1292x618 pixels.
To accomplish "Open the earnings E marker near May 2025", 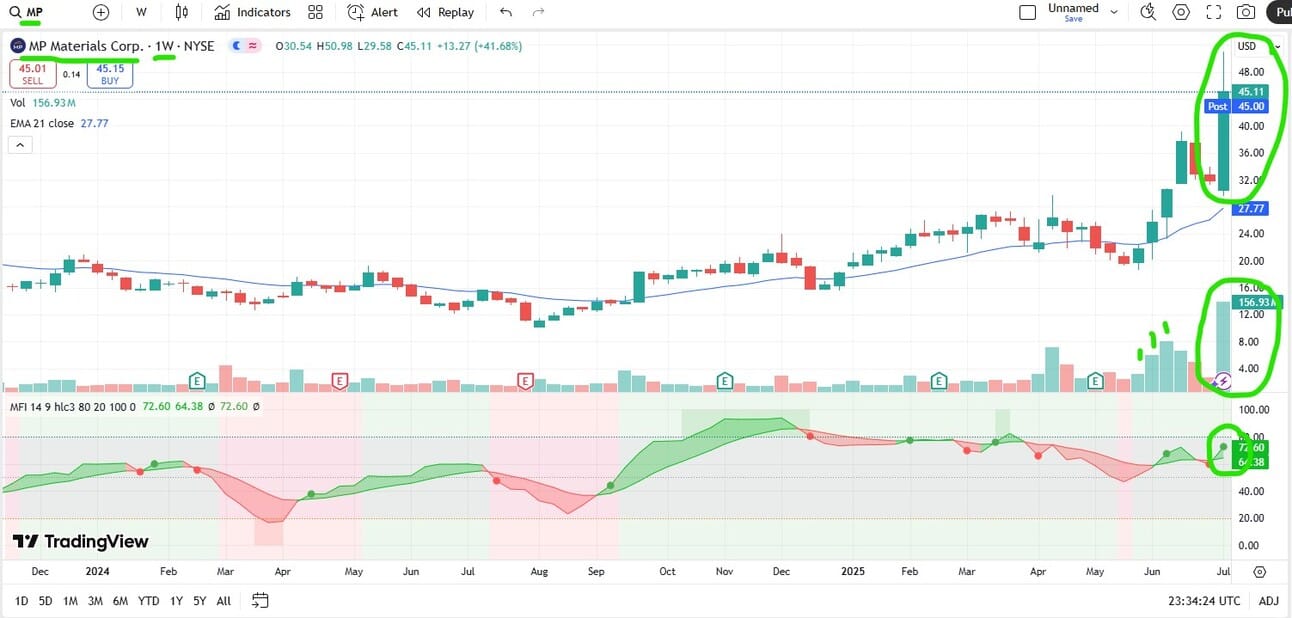I will (x=1095, y=380).
